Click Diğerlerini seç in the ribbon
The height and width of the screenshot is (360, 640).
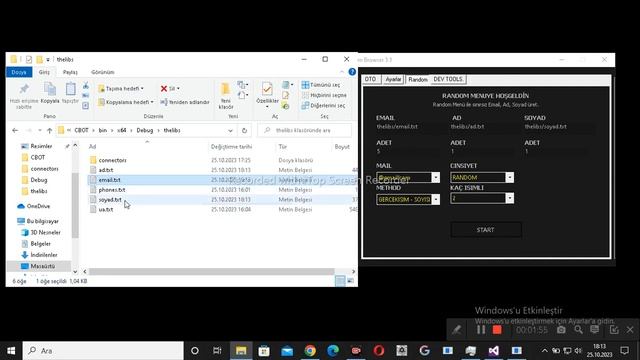click(323, 105)
